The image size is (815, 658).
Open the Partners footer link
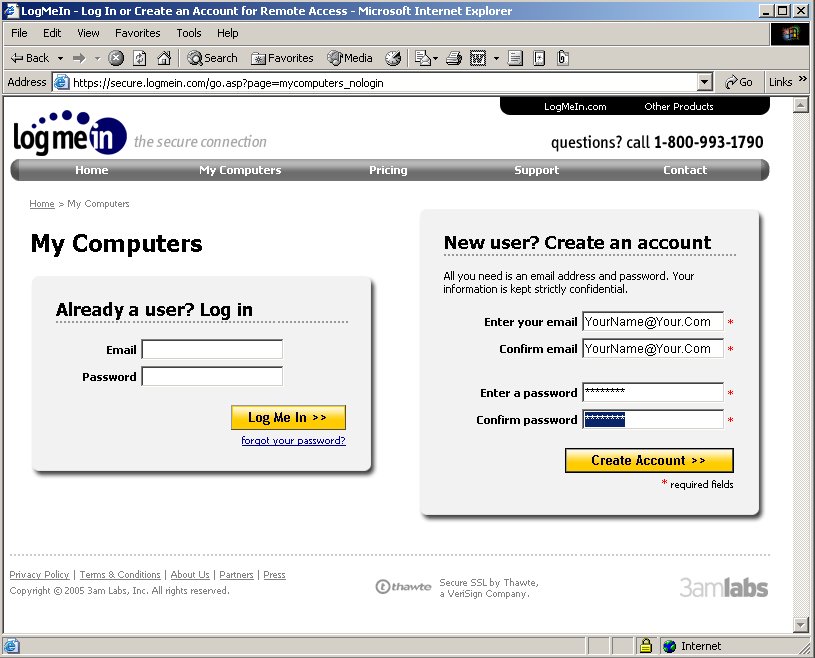pyautogui.click(x=236, y=575)
